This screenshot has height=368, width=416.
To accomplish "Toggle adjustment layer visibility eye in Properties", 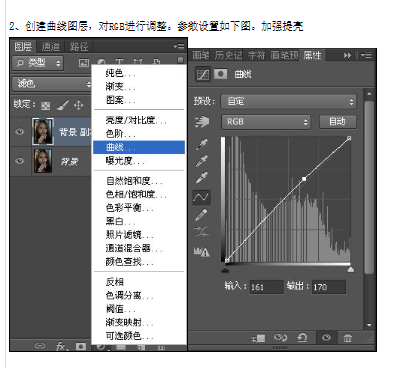I will click(x=327, y=338).
